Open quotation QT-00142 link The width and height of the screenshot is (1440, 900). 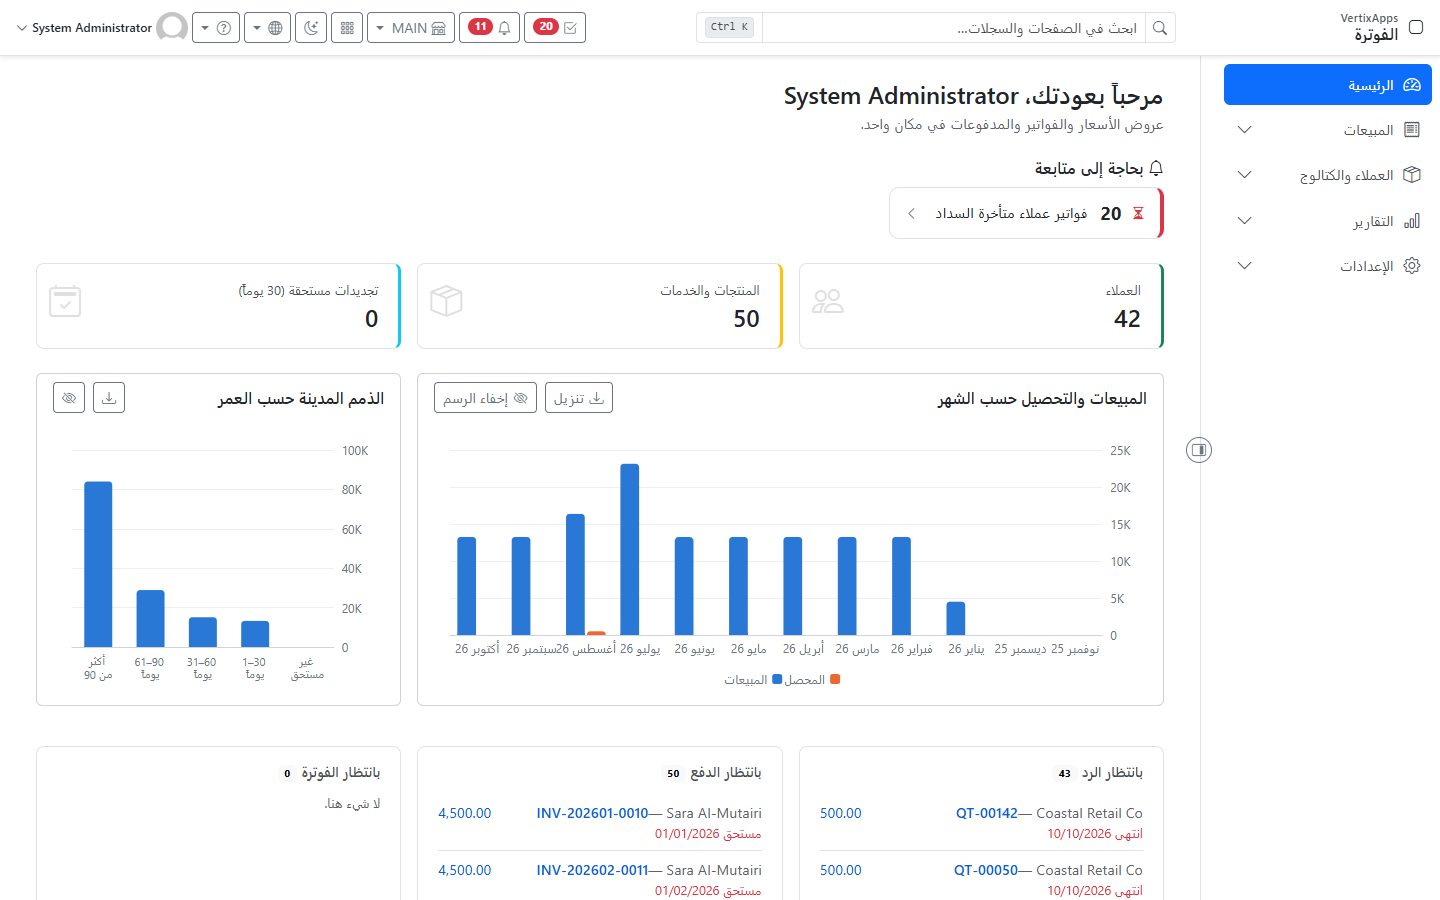point(986,813)
